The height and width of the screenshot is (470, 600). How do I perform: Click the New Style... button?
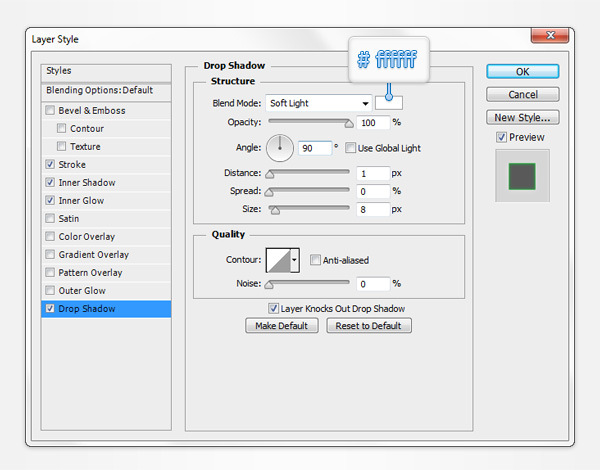tap(523, 117)
